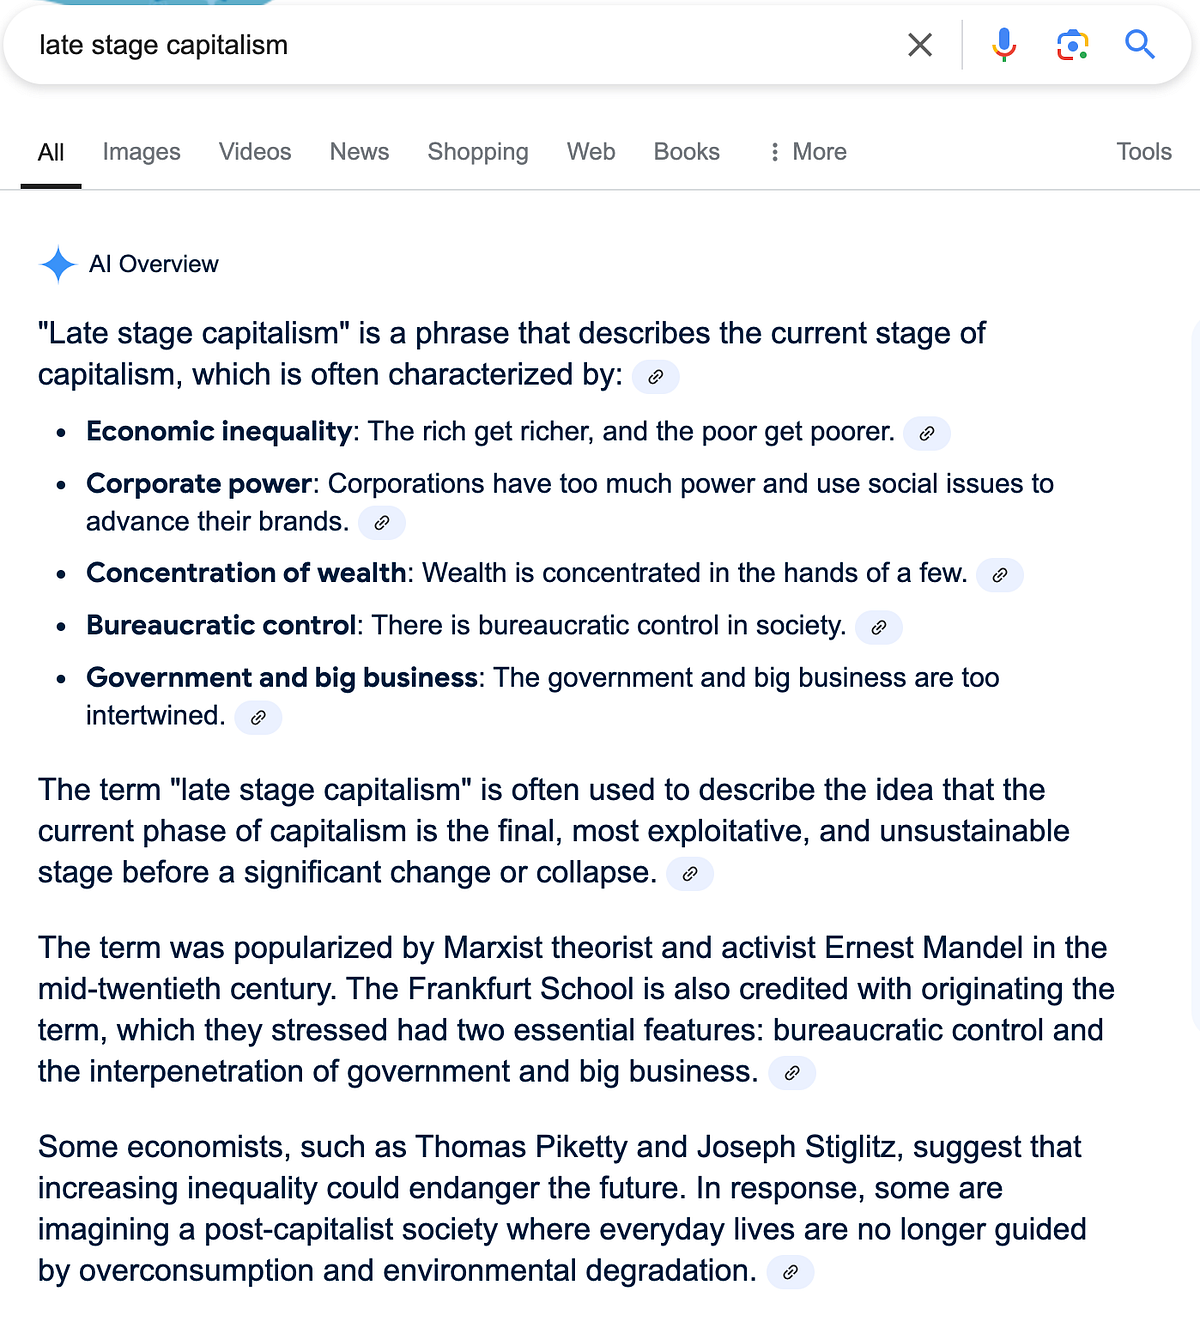
Task: Open citation after Ernest Mandel paragraph
Action: click(792, 1073)
